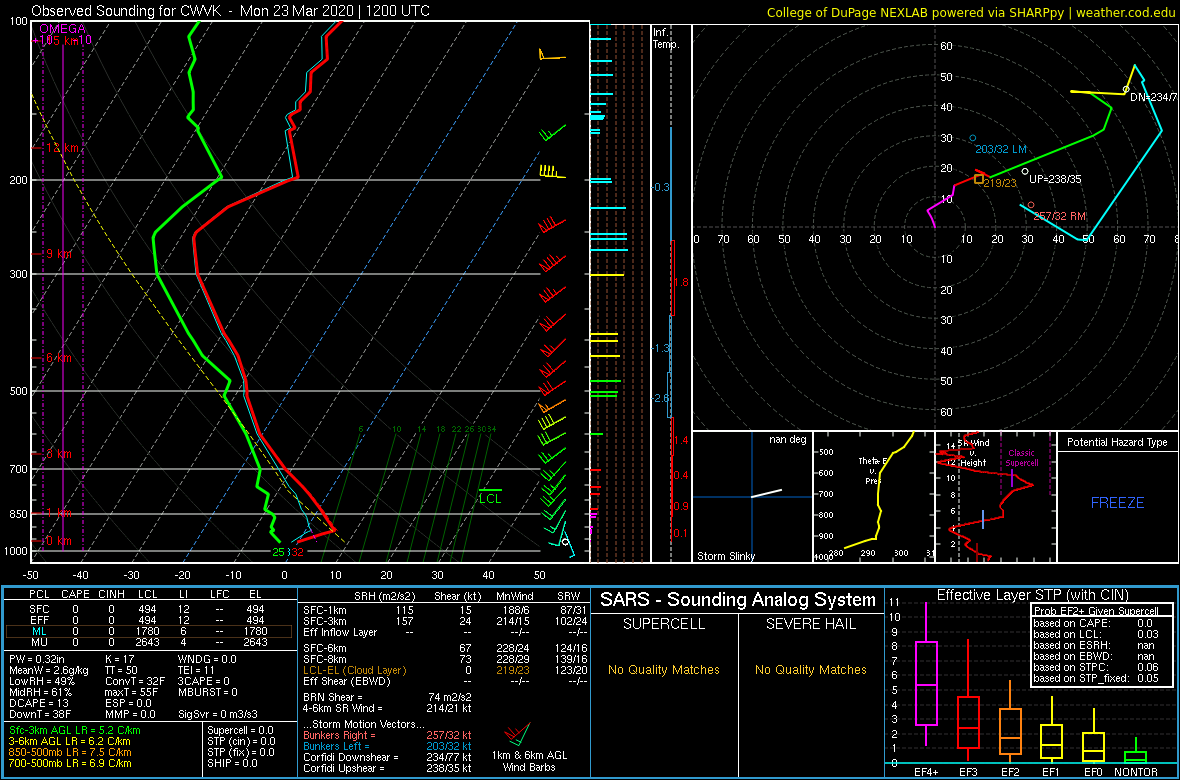This screenshot has height=780, width=1180.
Task: Click the nan deg text
Action: [x=788, y=439]
